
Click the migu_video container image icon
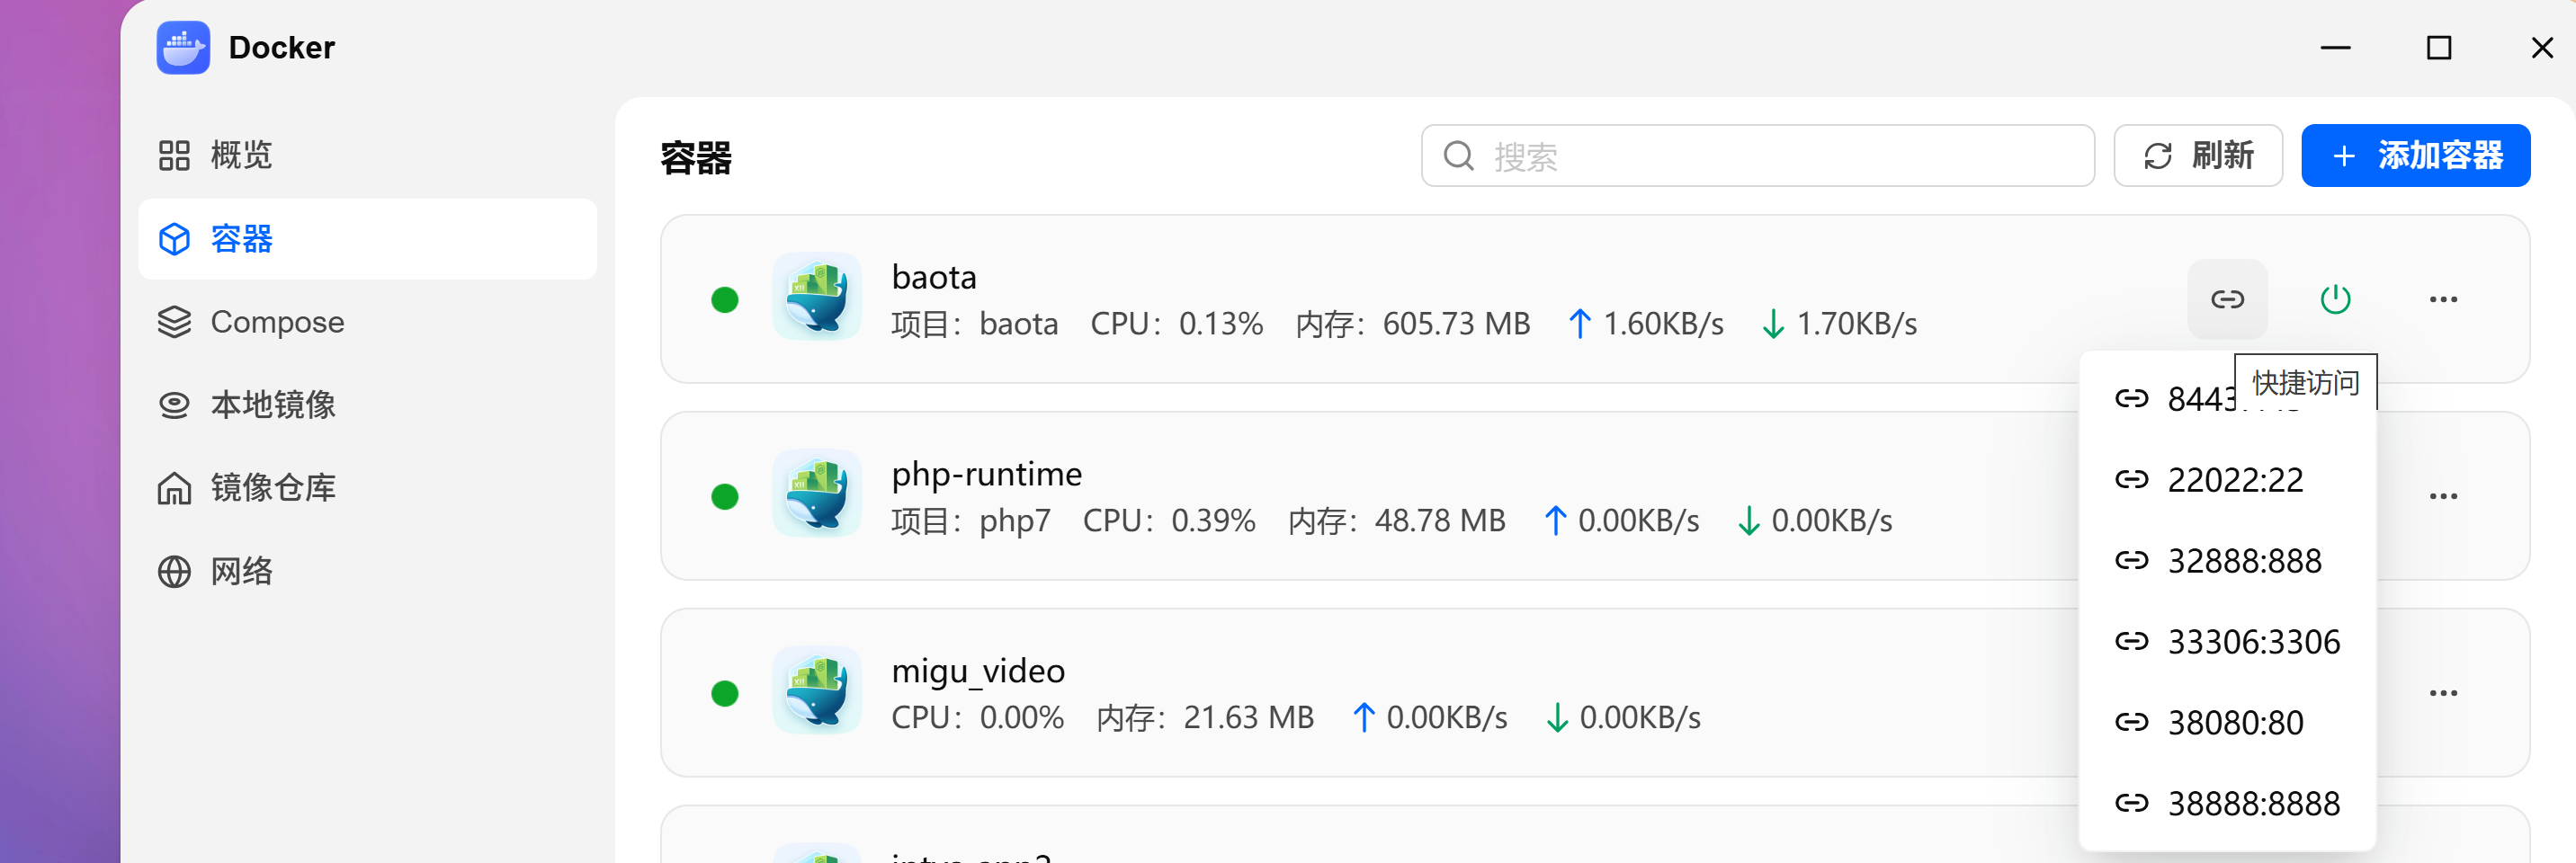pos(817,691)
